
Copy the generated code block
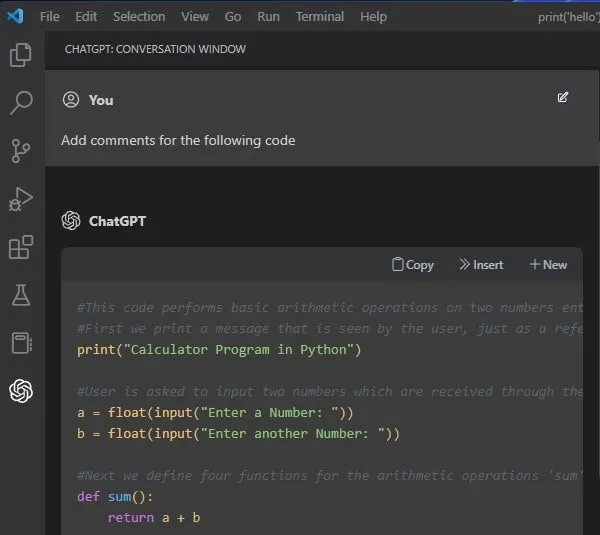coord(413,265)
